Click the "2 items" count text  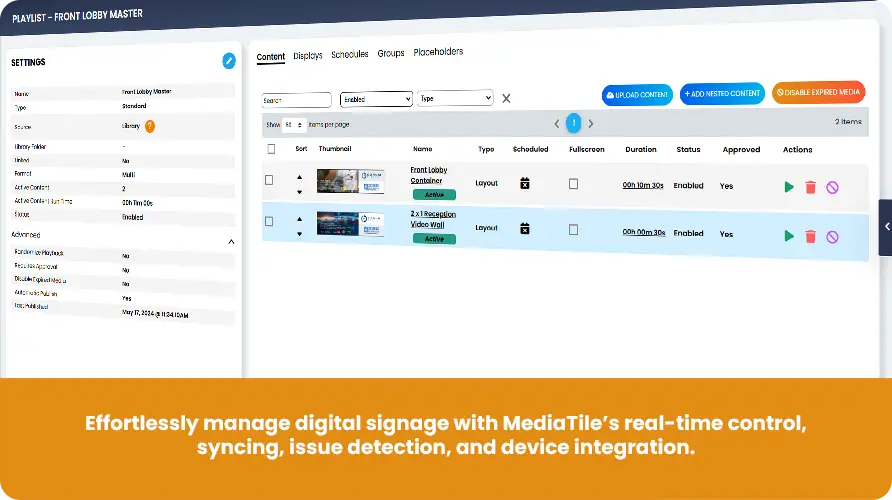848,122
